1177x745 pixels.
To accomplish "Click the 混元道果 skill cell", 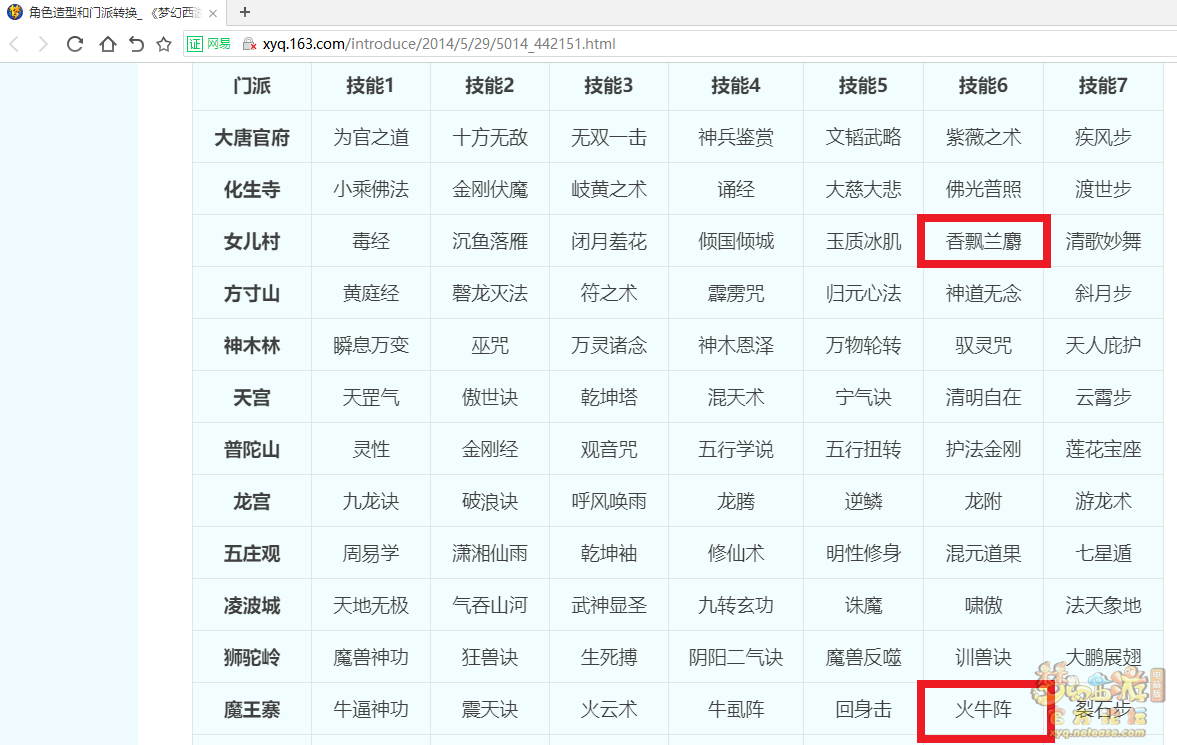I will click(983, 553).
